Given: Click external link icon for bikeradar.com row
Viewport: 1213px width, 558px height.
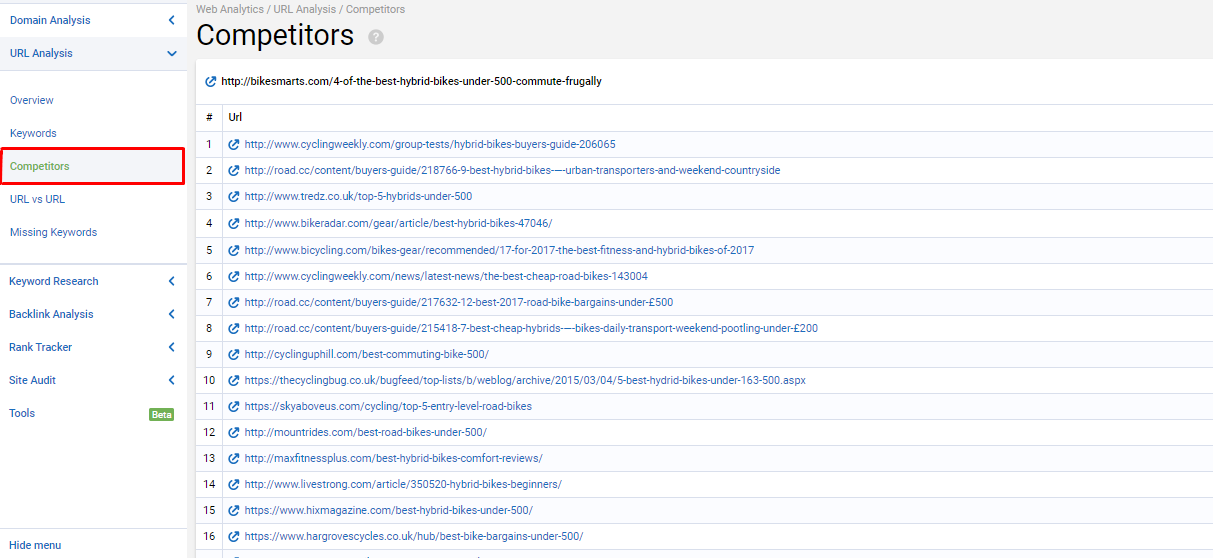Looking at the screenshot, I should (234, 224).
